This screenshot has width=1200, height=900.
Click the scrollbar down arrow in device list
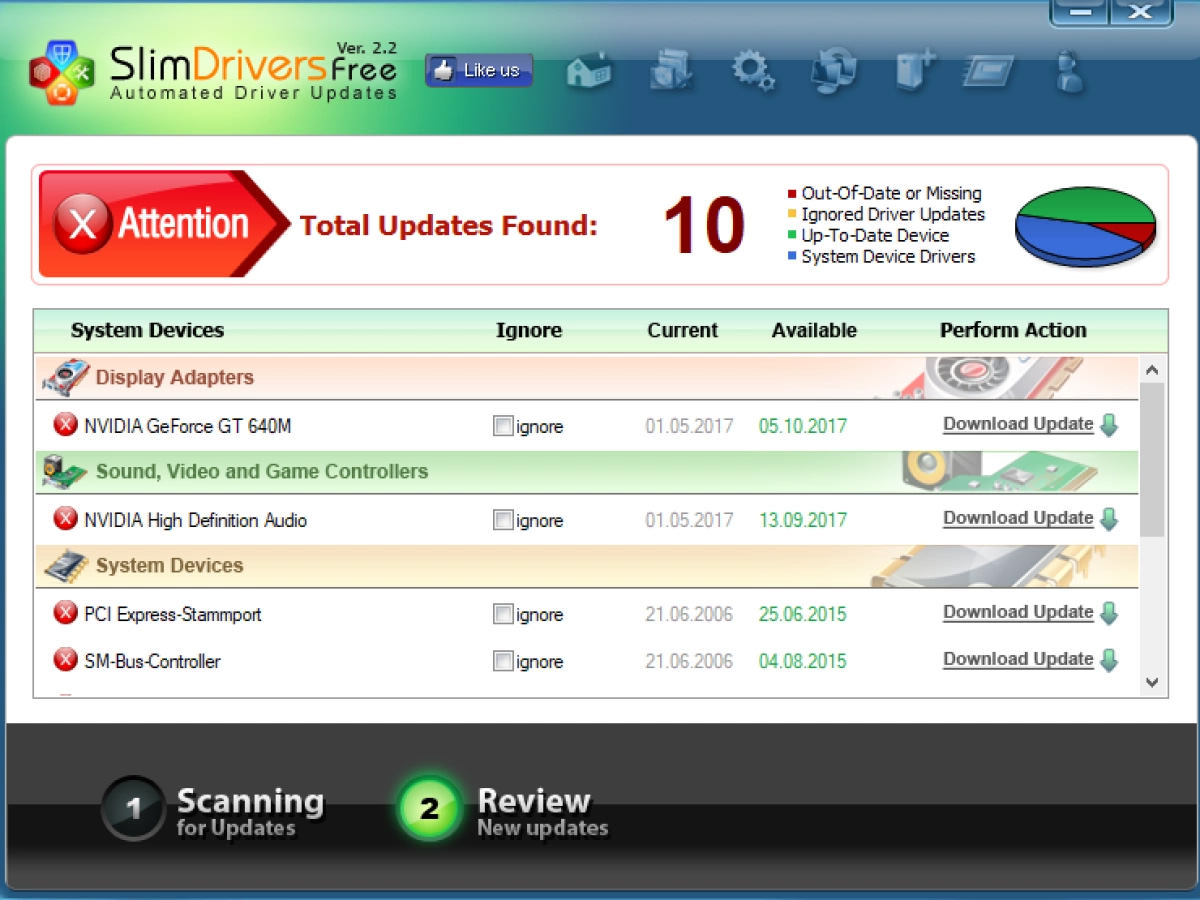pyautogui.click(x=1152, y=682)
